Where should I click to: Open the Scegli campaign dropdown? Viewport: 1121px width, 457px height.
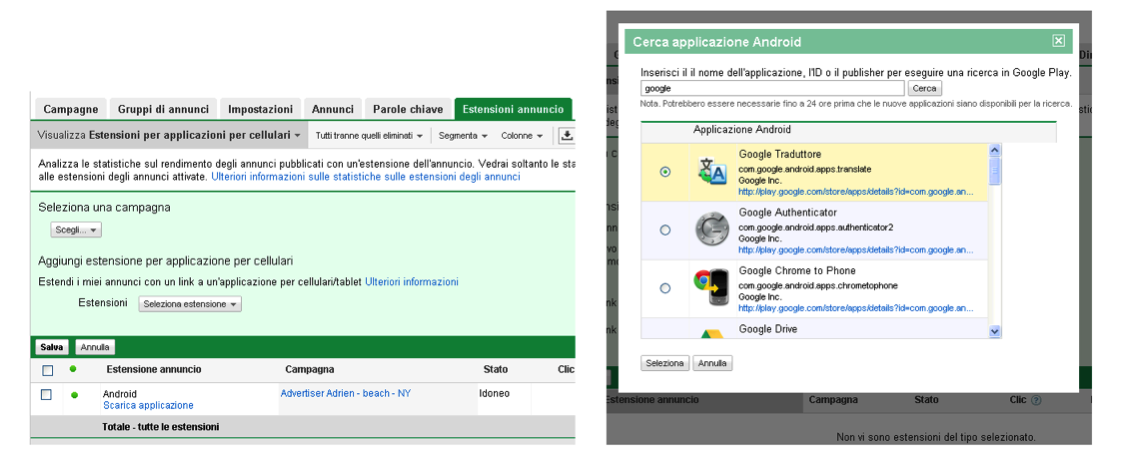76,230
